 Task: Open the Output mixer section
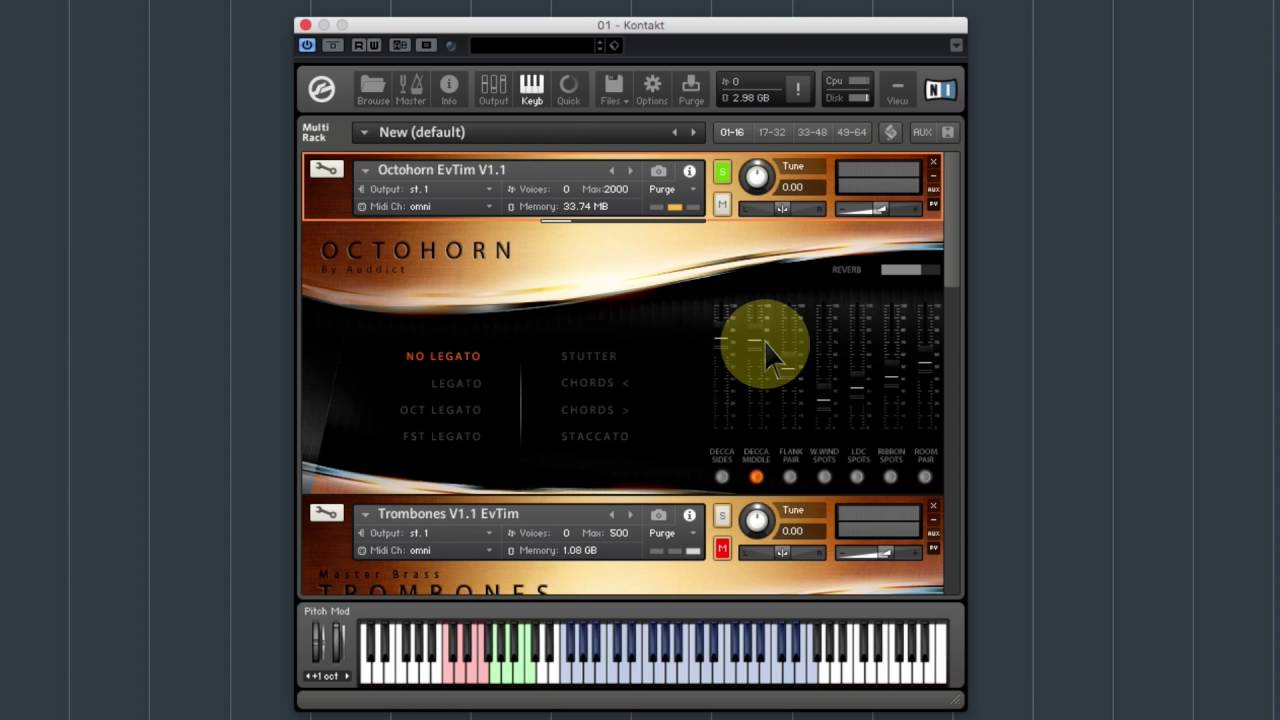(493, 89)
